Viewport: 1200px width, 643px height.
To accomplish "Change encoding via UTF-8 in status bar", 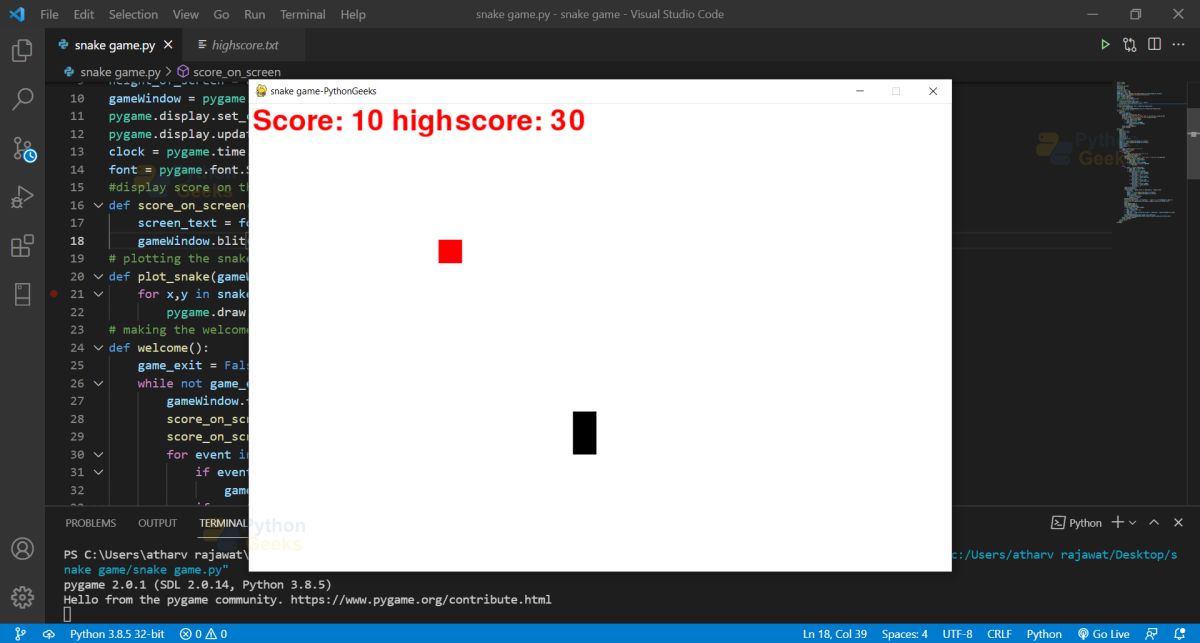I will pos(956,634).
